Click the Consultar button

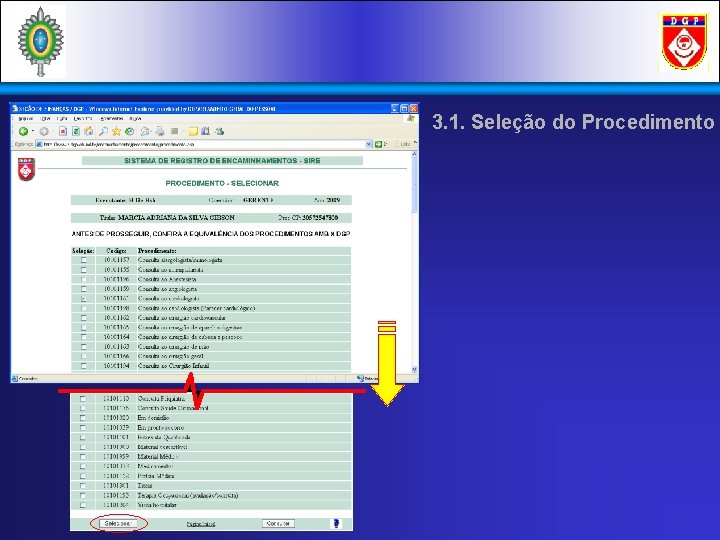(278, 523)
